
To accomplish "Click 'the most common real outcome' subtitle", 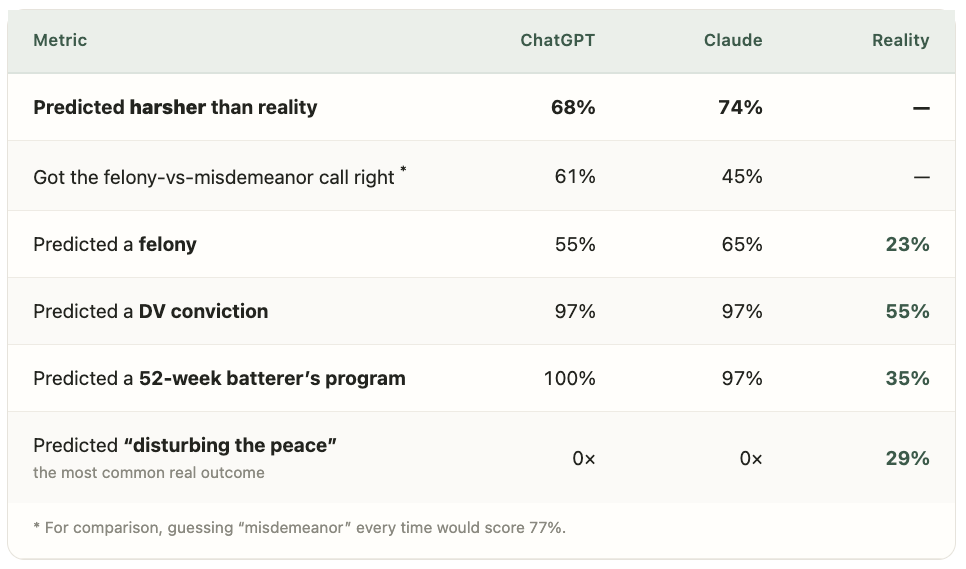I will click(148, 473).
